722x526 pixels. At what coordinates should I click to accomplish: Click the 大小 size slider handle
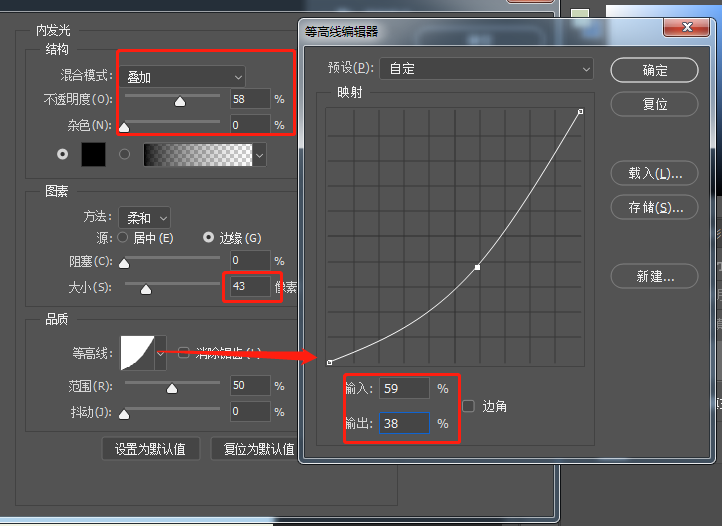[146, 289]
